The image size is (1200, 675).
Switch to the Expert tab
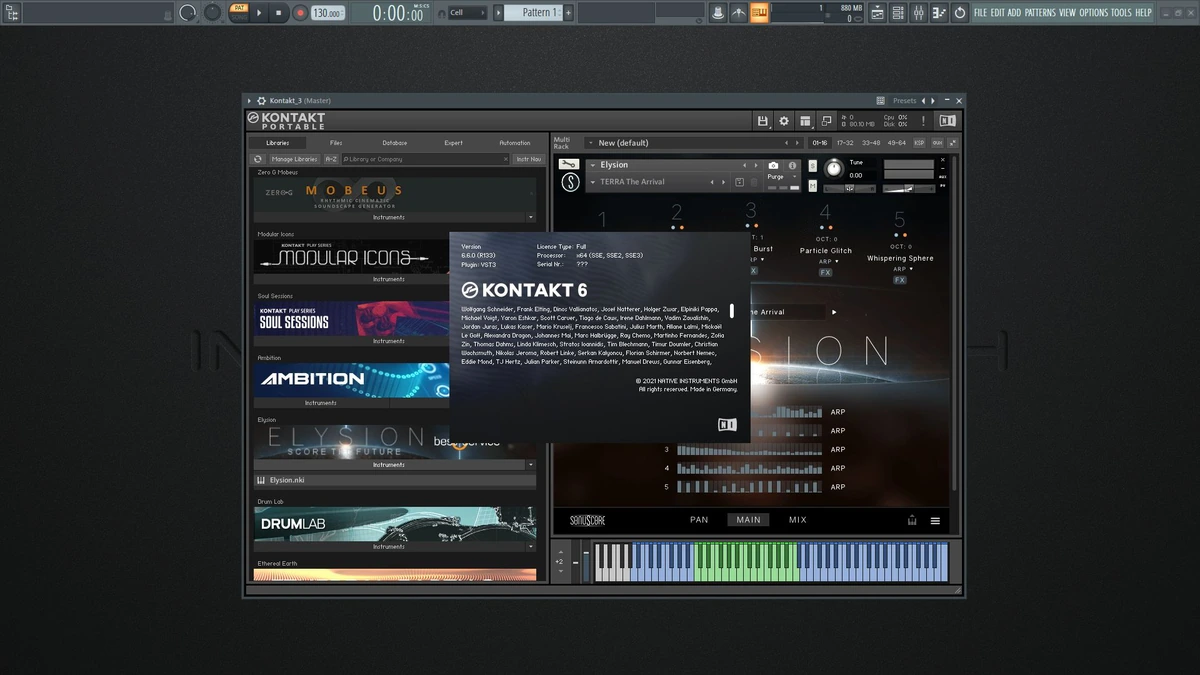pyautogui.click(x=453, y=143)
